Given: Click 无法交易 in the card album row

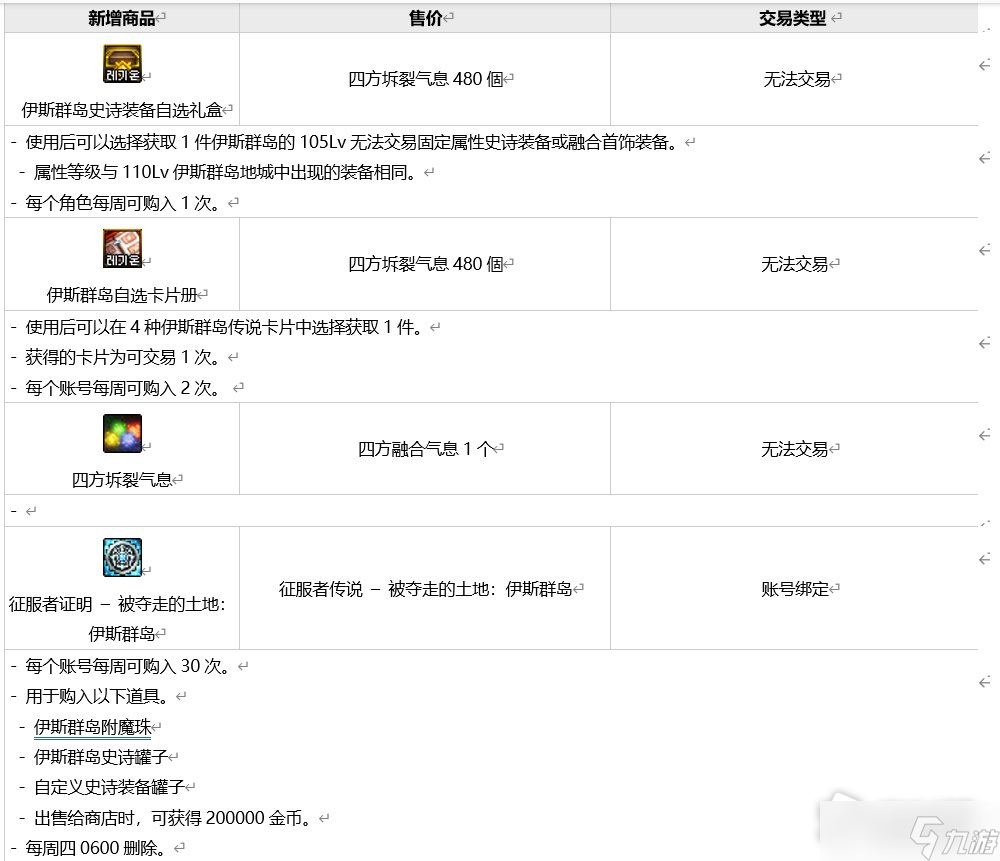Looking at the screenshot, I should (795, 264).
